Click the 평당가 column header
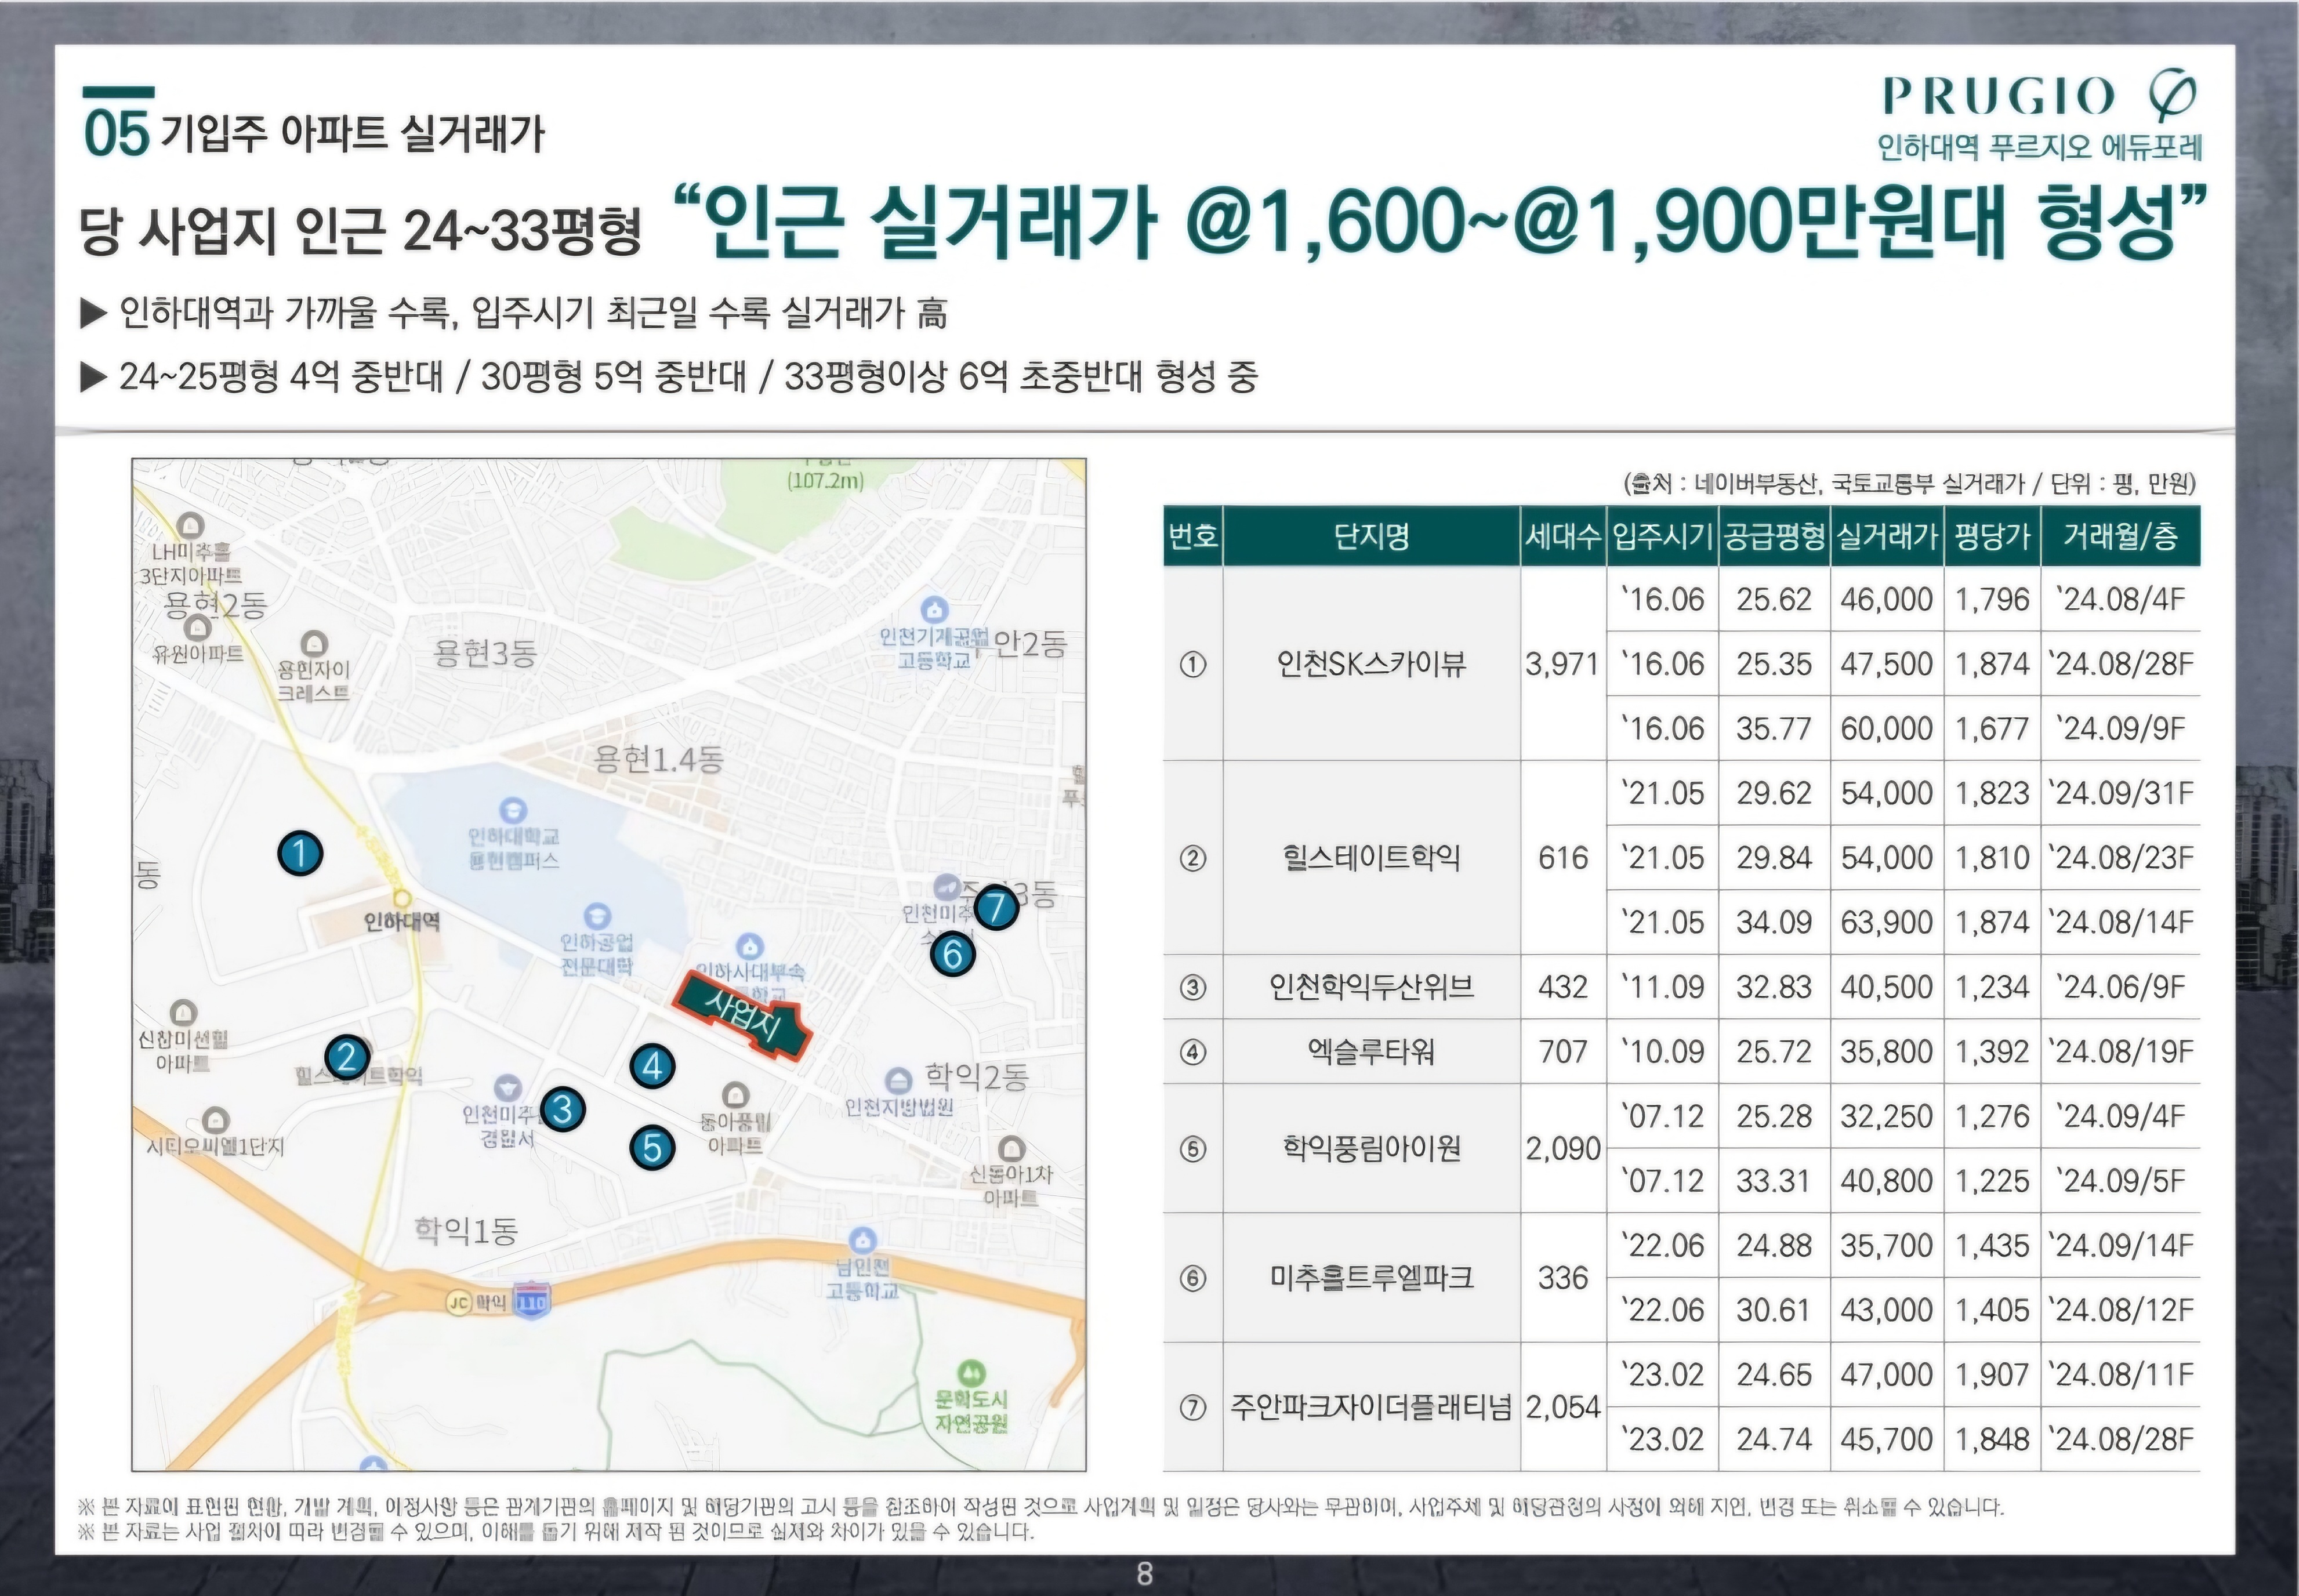The image size is (2299, 1596). (1992, 537)
